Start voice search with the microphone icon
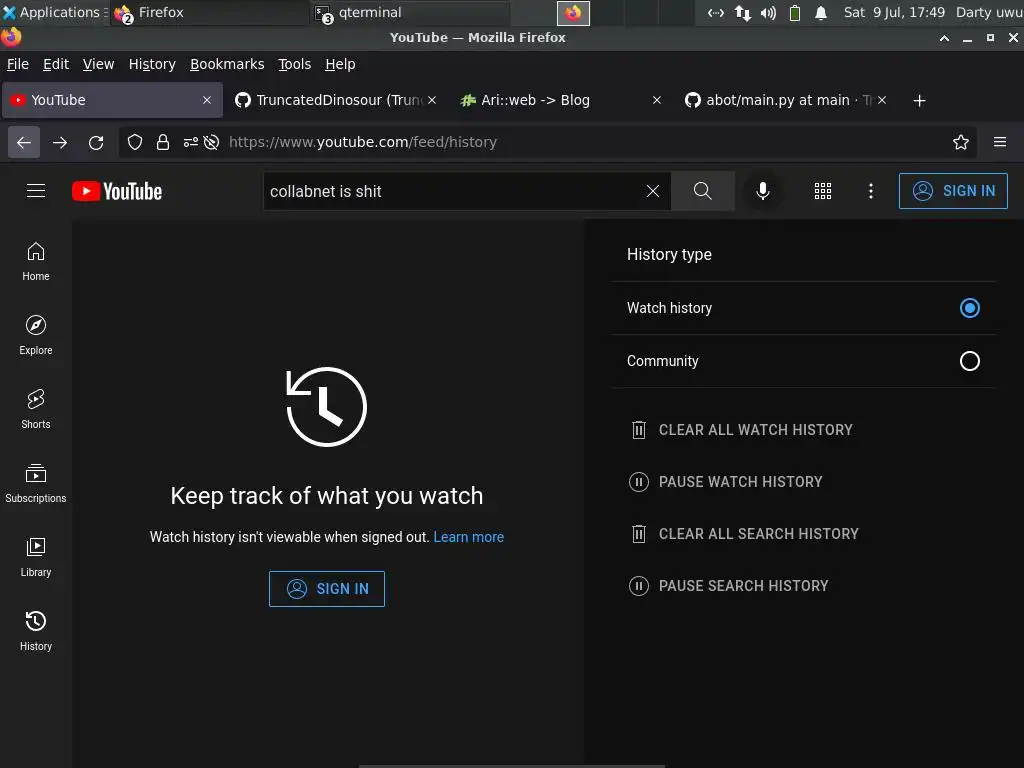1024x768 pixels. [762, 191]
